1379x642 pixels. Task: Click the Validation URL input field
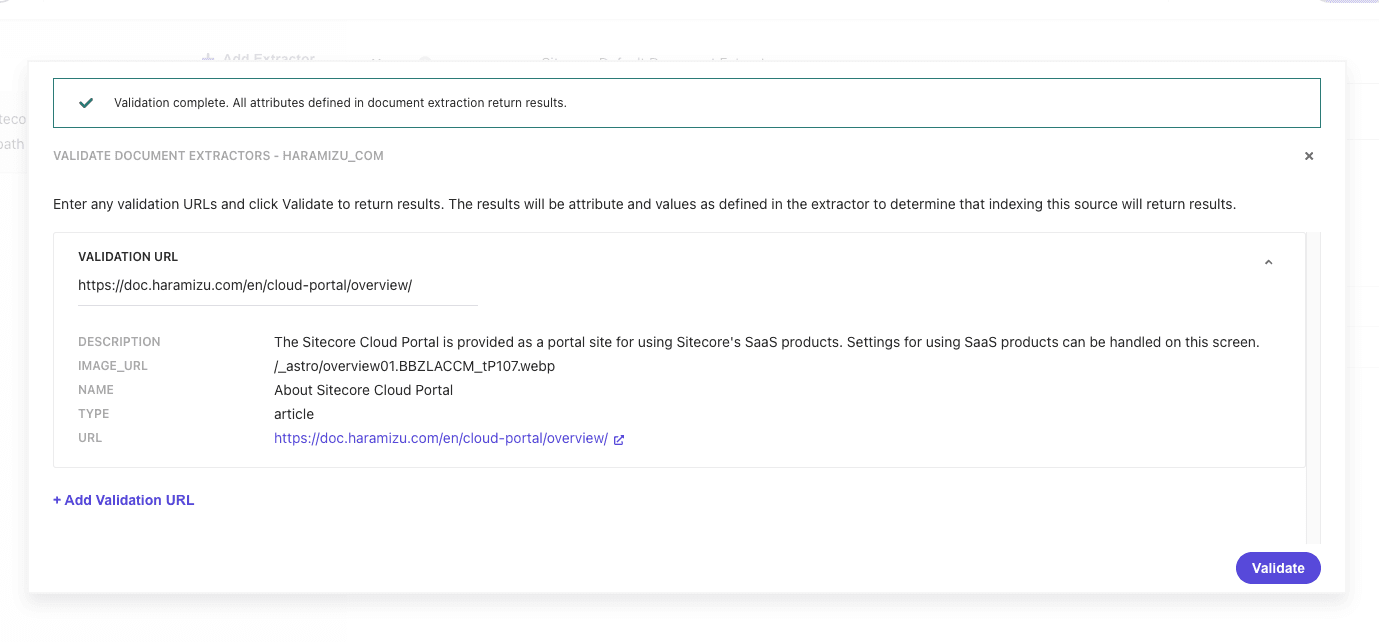277,286
